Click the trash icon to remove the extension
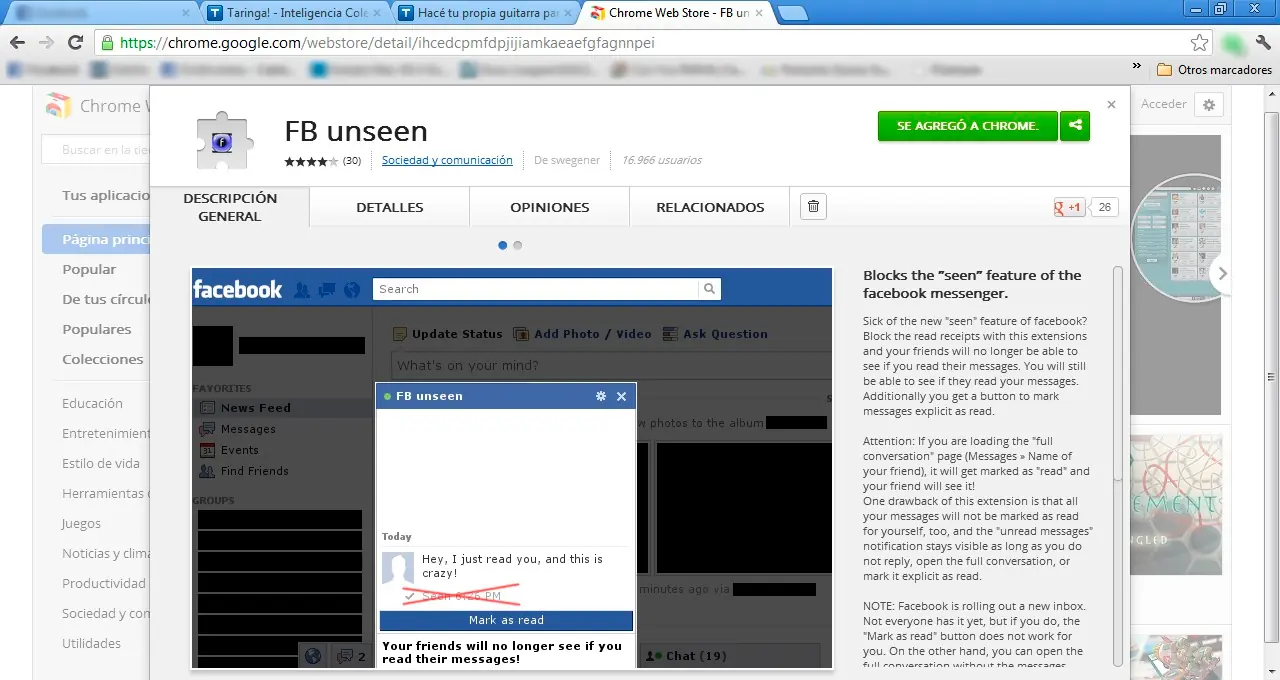 click(x=813, y=207)
